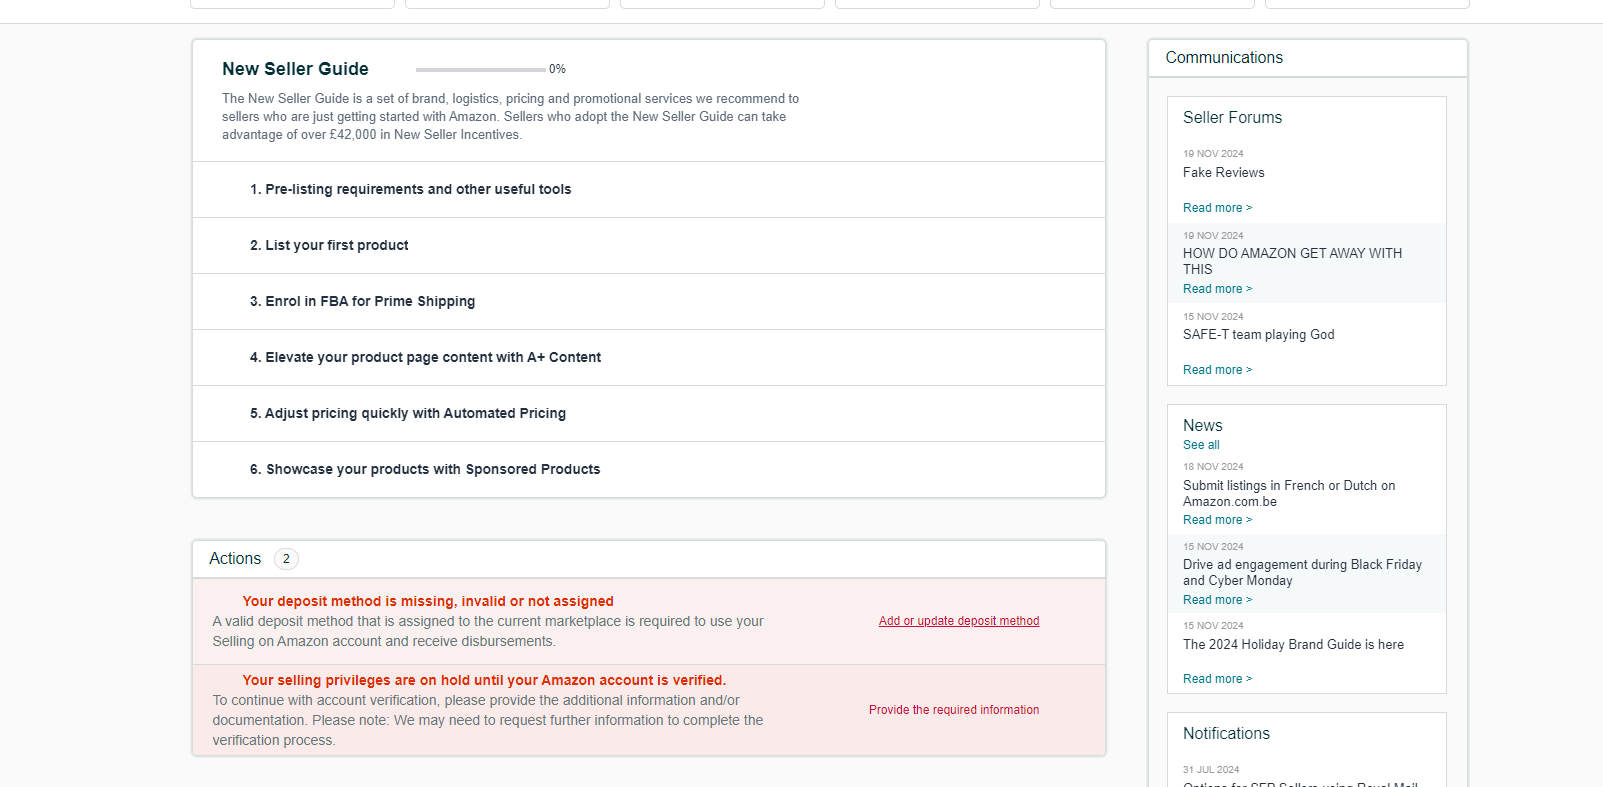Open the Provide the required information link

pyautogui.click(x=954, y=710)
